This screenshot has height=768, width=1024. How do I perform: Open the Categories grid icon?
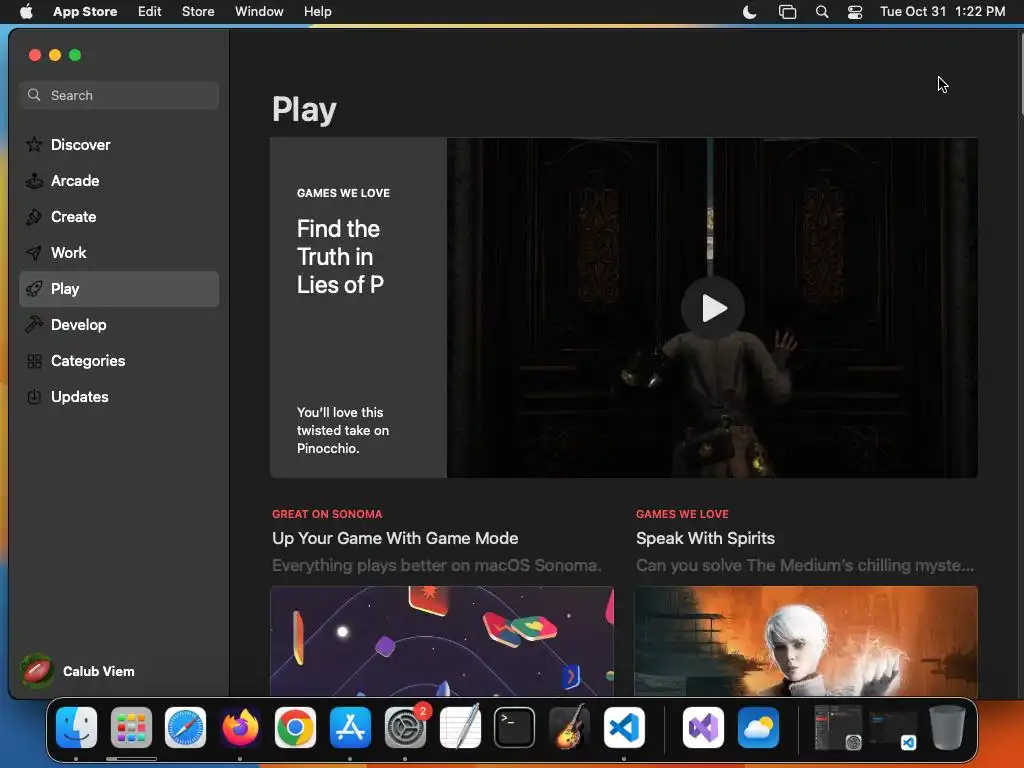tap(34, 360)
